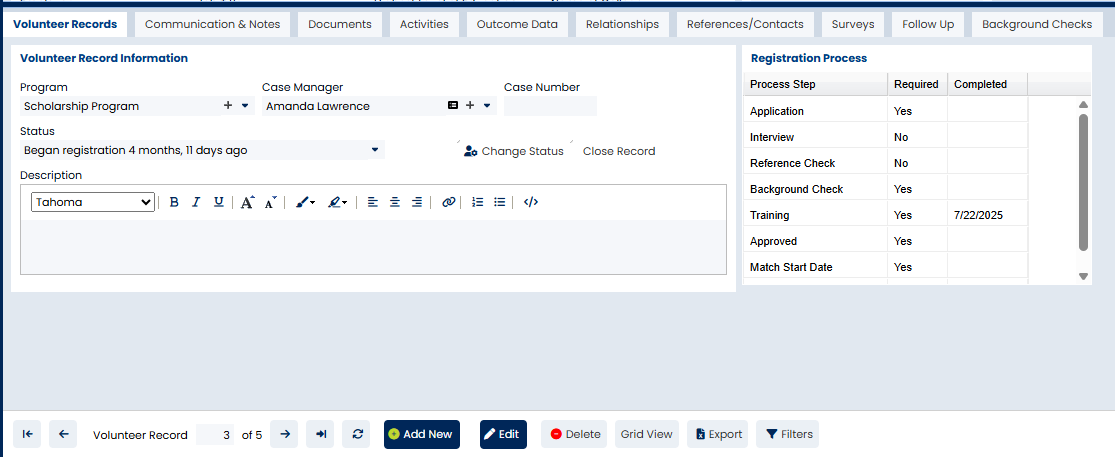Image resolution: width=1115 pixels, height=457 pixels.
Task: Open text color brush picker
Action: (x=306, y=203)
